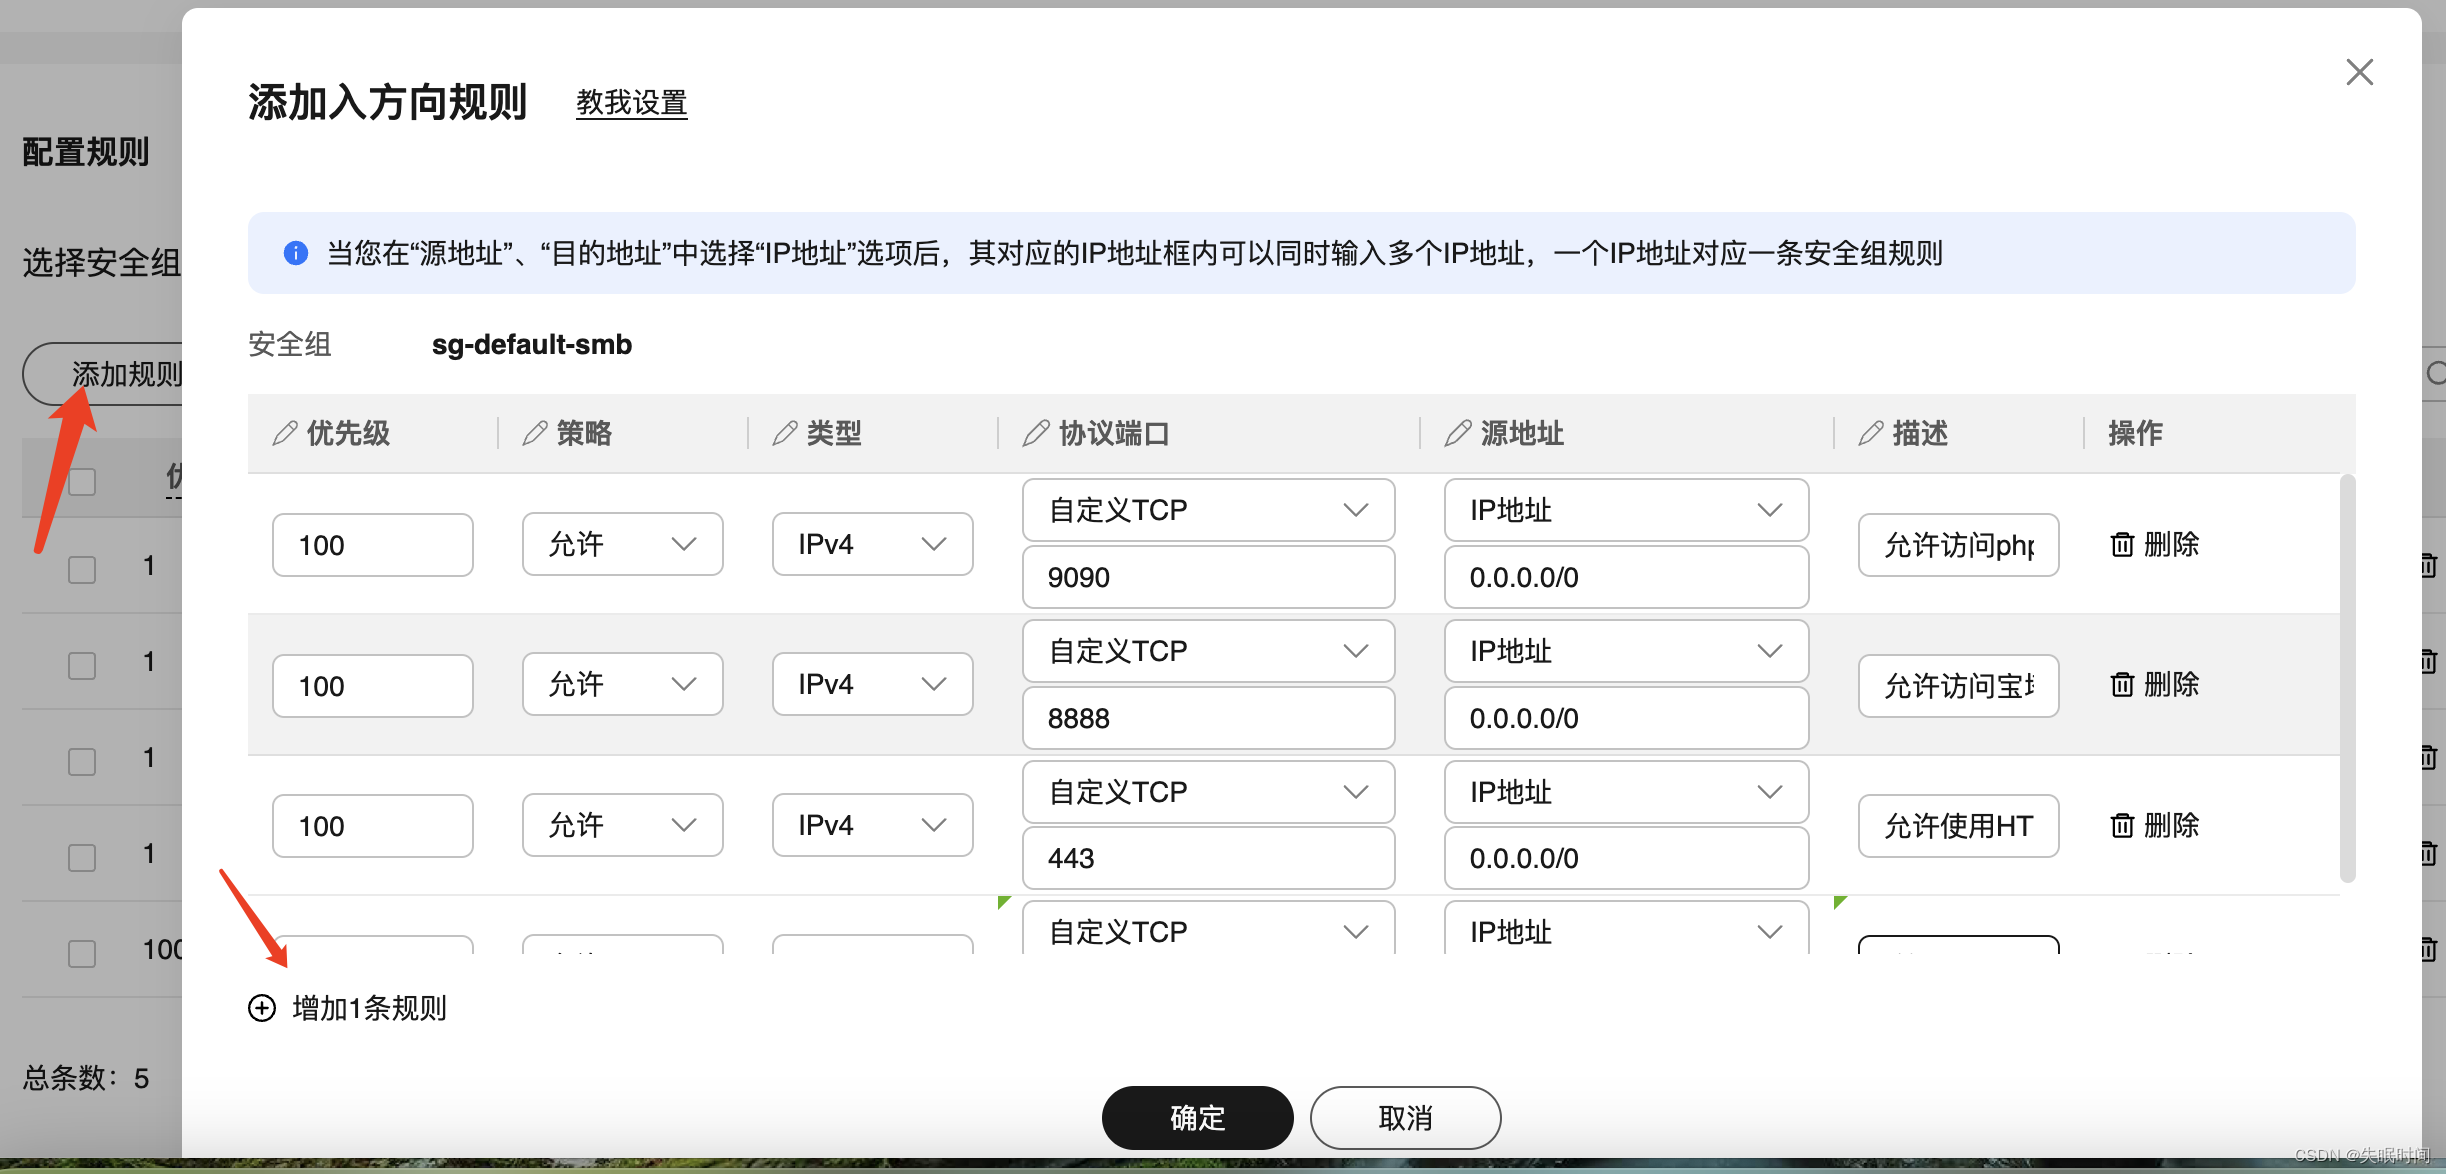Toggle fifth row checkbox in background table
Viewport: 2446px width, 1174px height.
82,954
